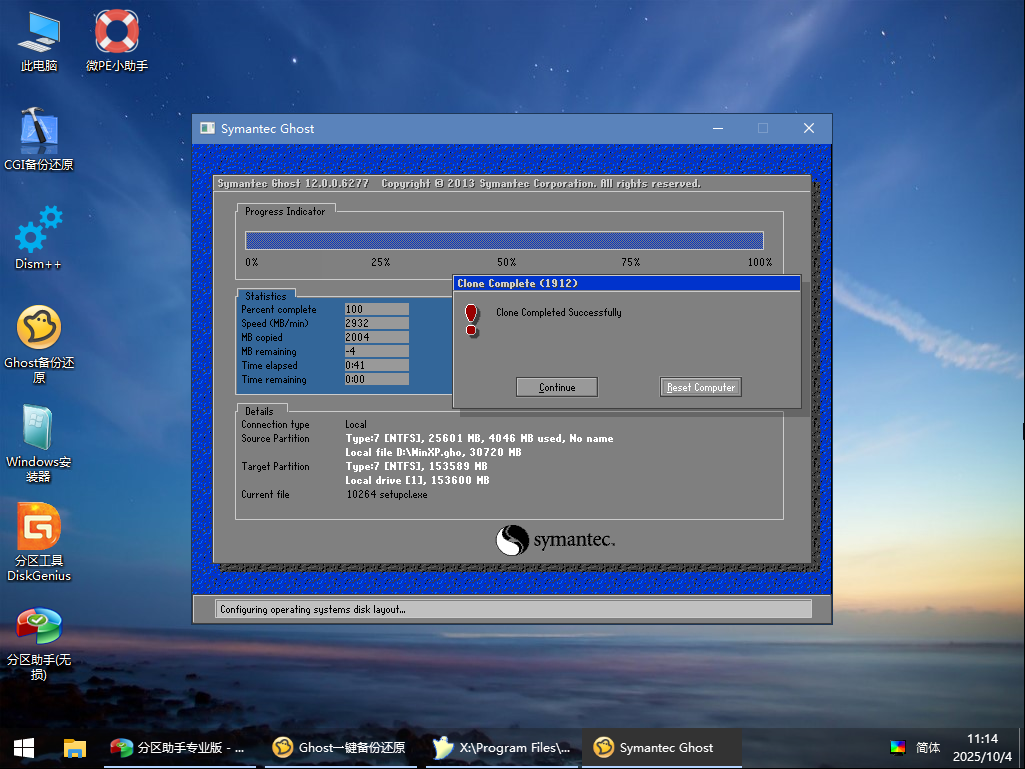Click the Source Partition Type:7 NTFS line
The image size is (1025, 769).
(x=479, y=438)
